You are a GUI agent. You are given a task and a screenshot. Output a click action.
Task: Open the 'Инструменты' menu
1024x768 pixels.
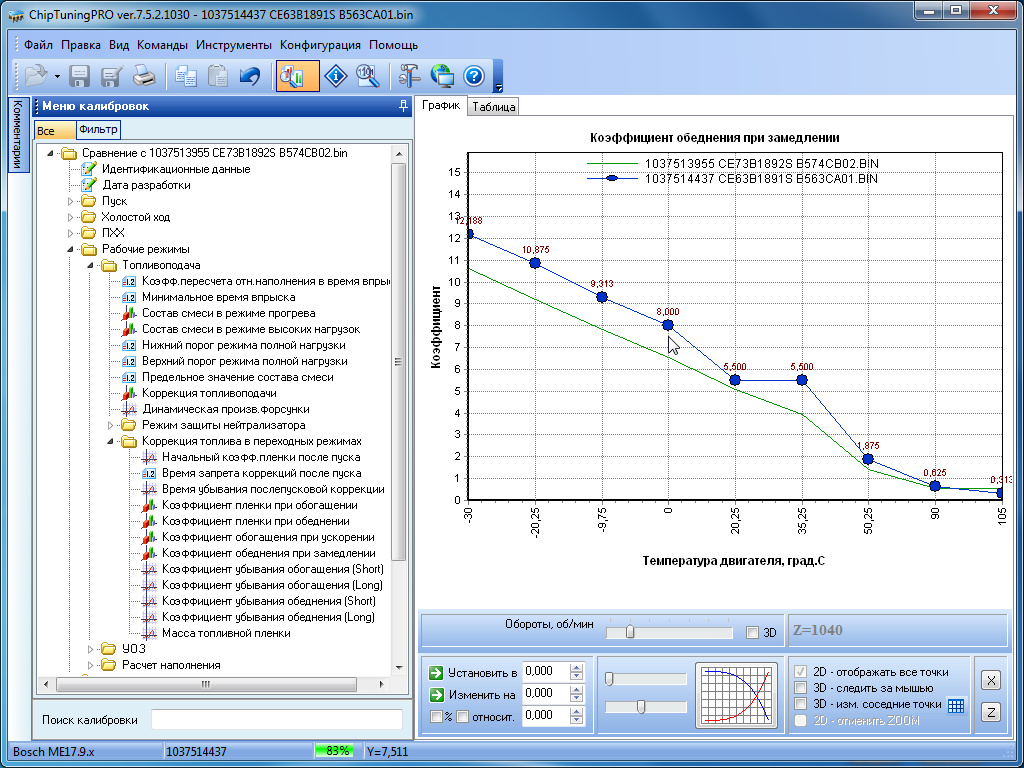click(x=234, y=45)
